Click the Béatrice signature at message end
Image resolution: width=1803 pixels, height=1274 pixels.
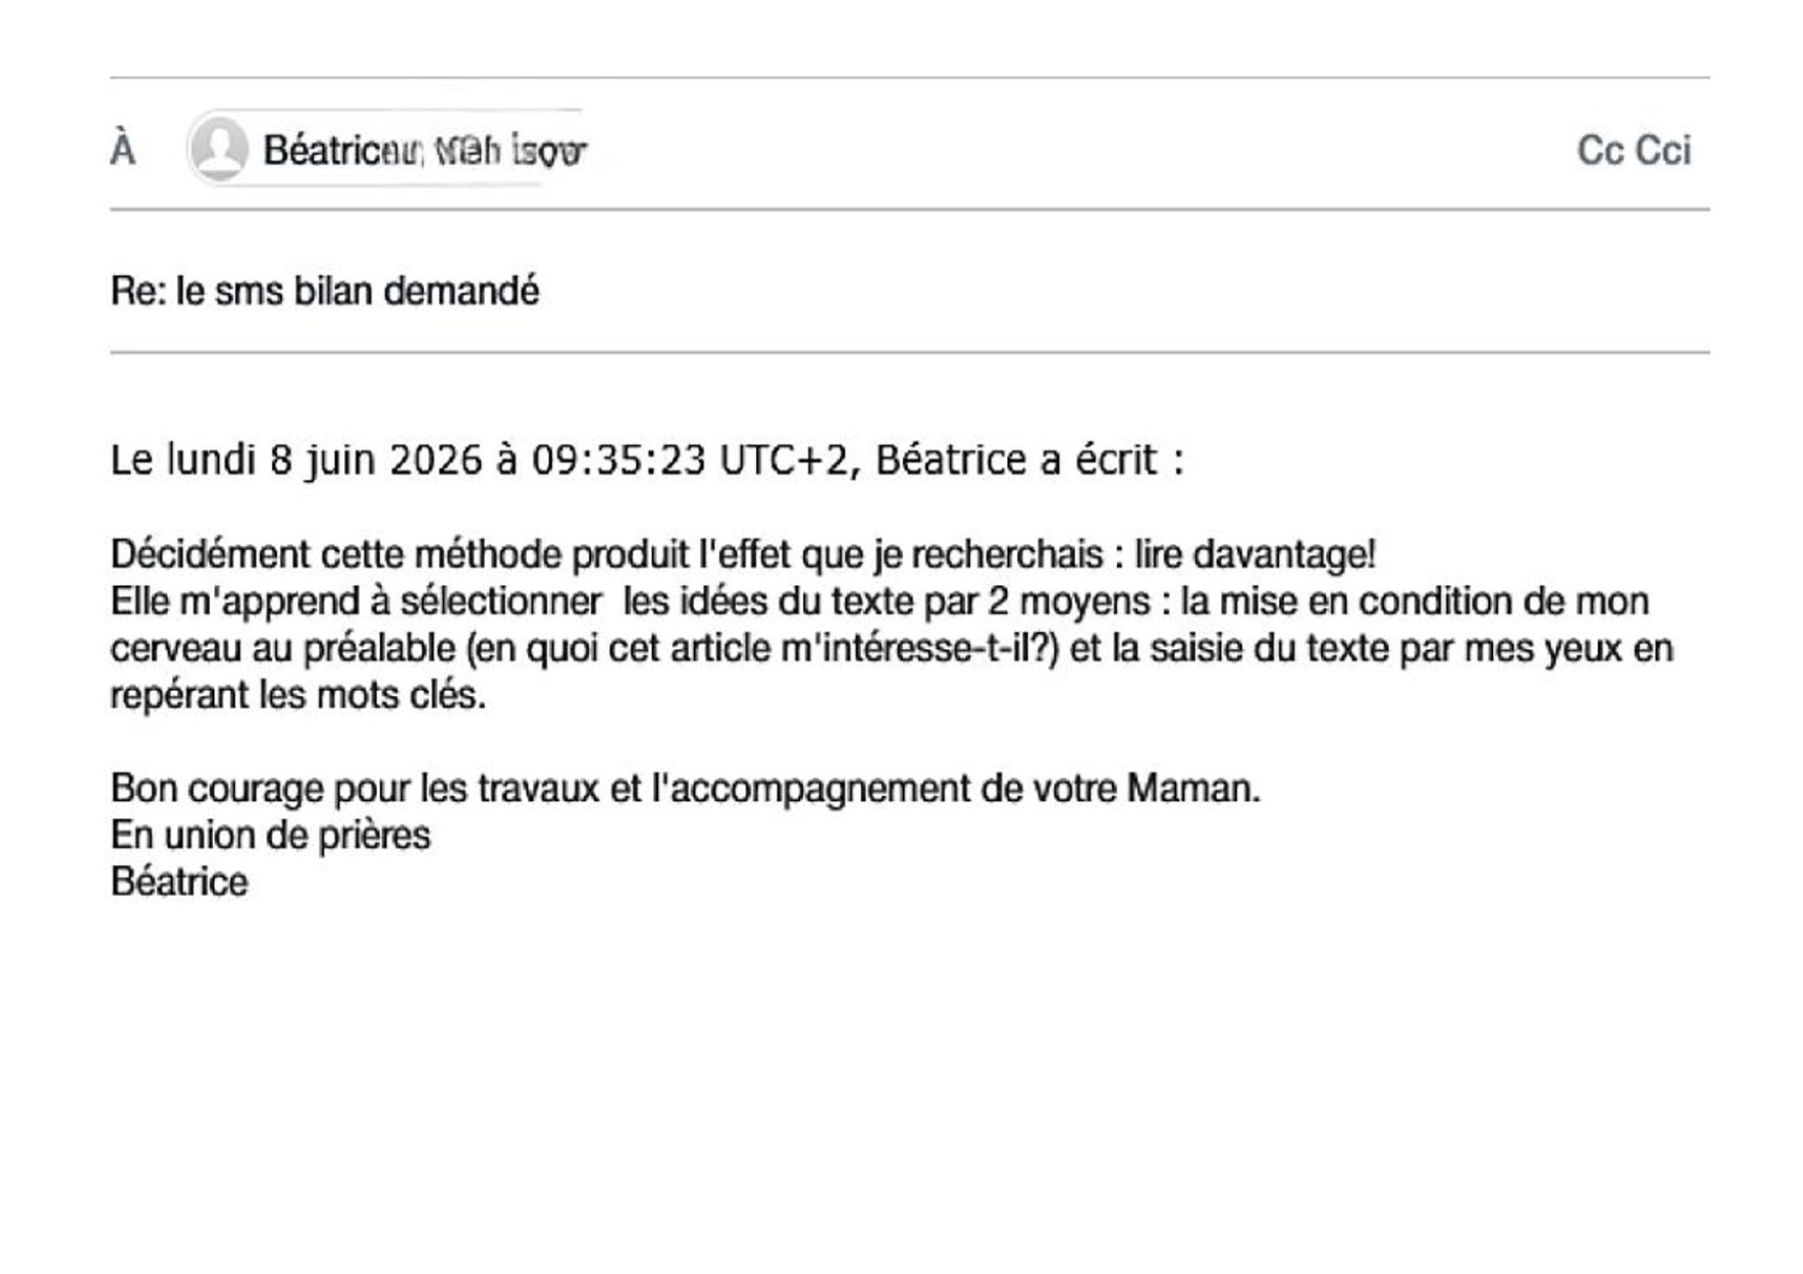click(179, 882)
